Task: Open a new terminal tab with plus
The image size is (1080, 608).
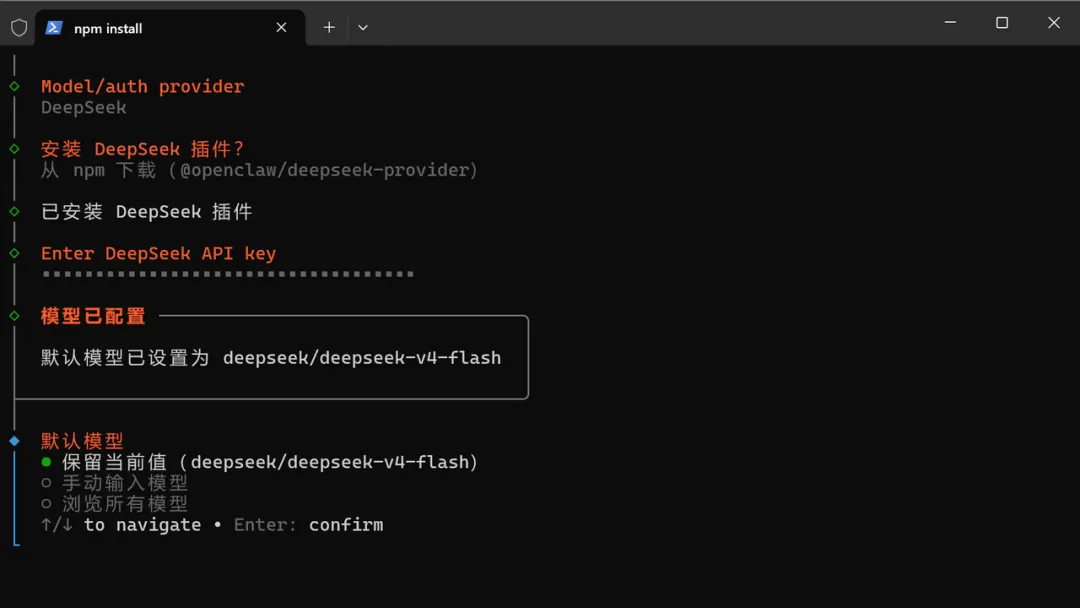Action: point(329,28)
